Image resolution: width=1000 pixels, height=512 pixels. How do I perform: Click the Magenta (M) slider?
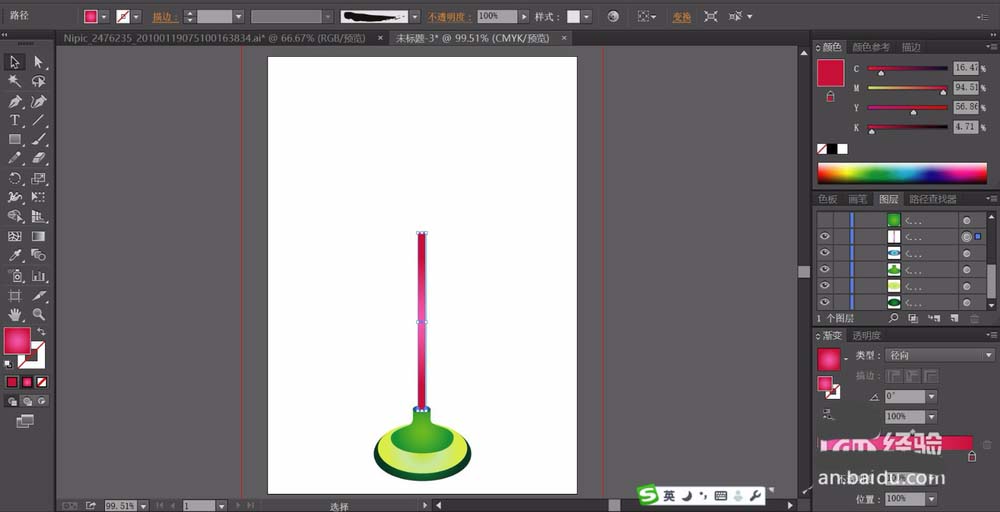[x=908, y=88]
